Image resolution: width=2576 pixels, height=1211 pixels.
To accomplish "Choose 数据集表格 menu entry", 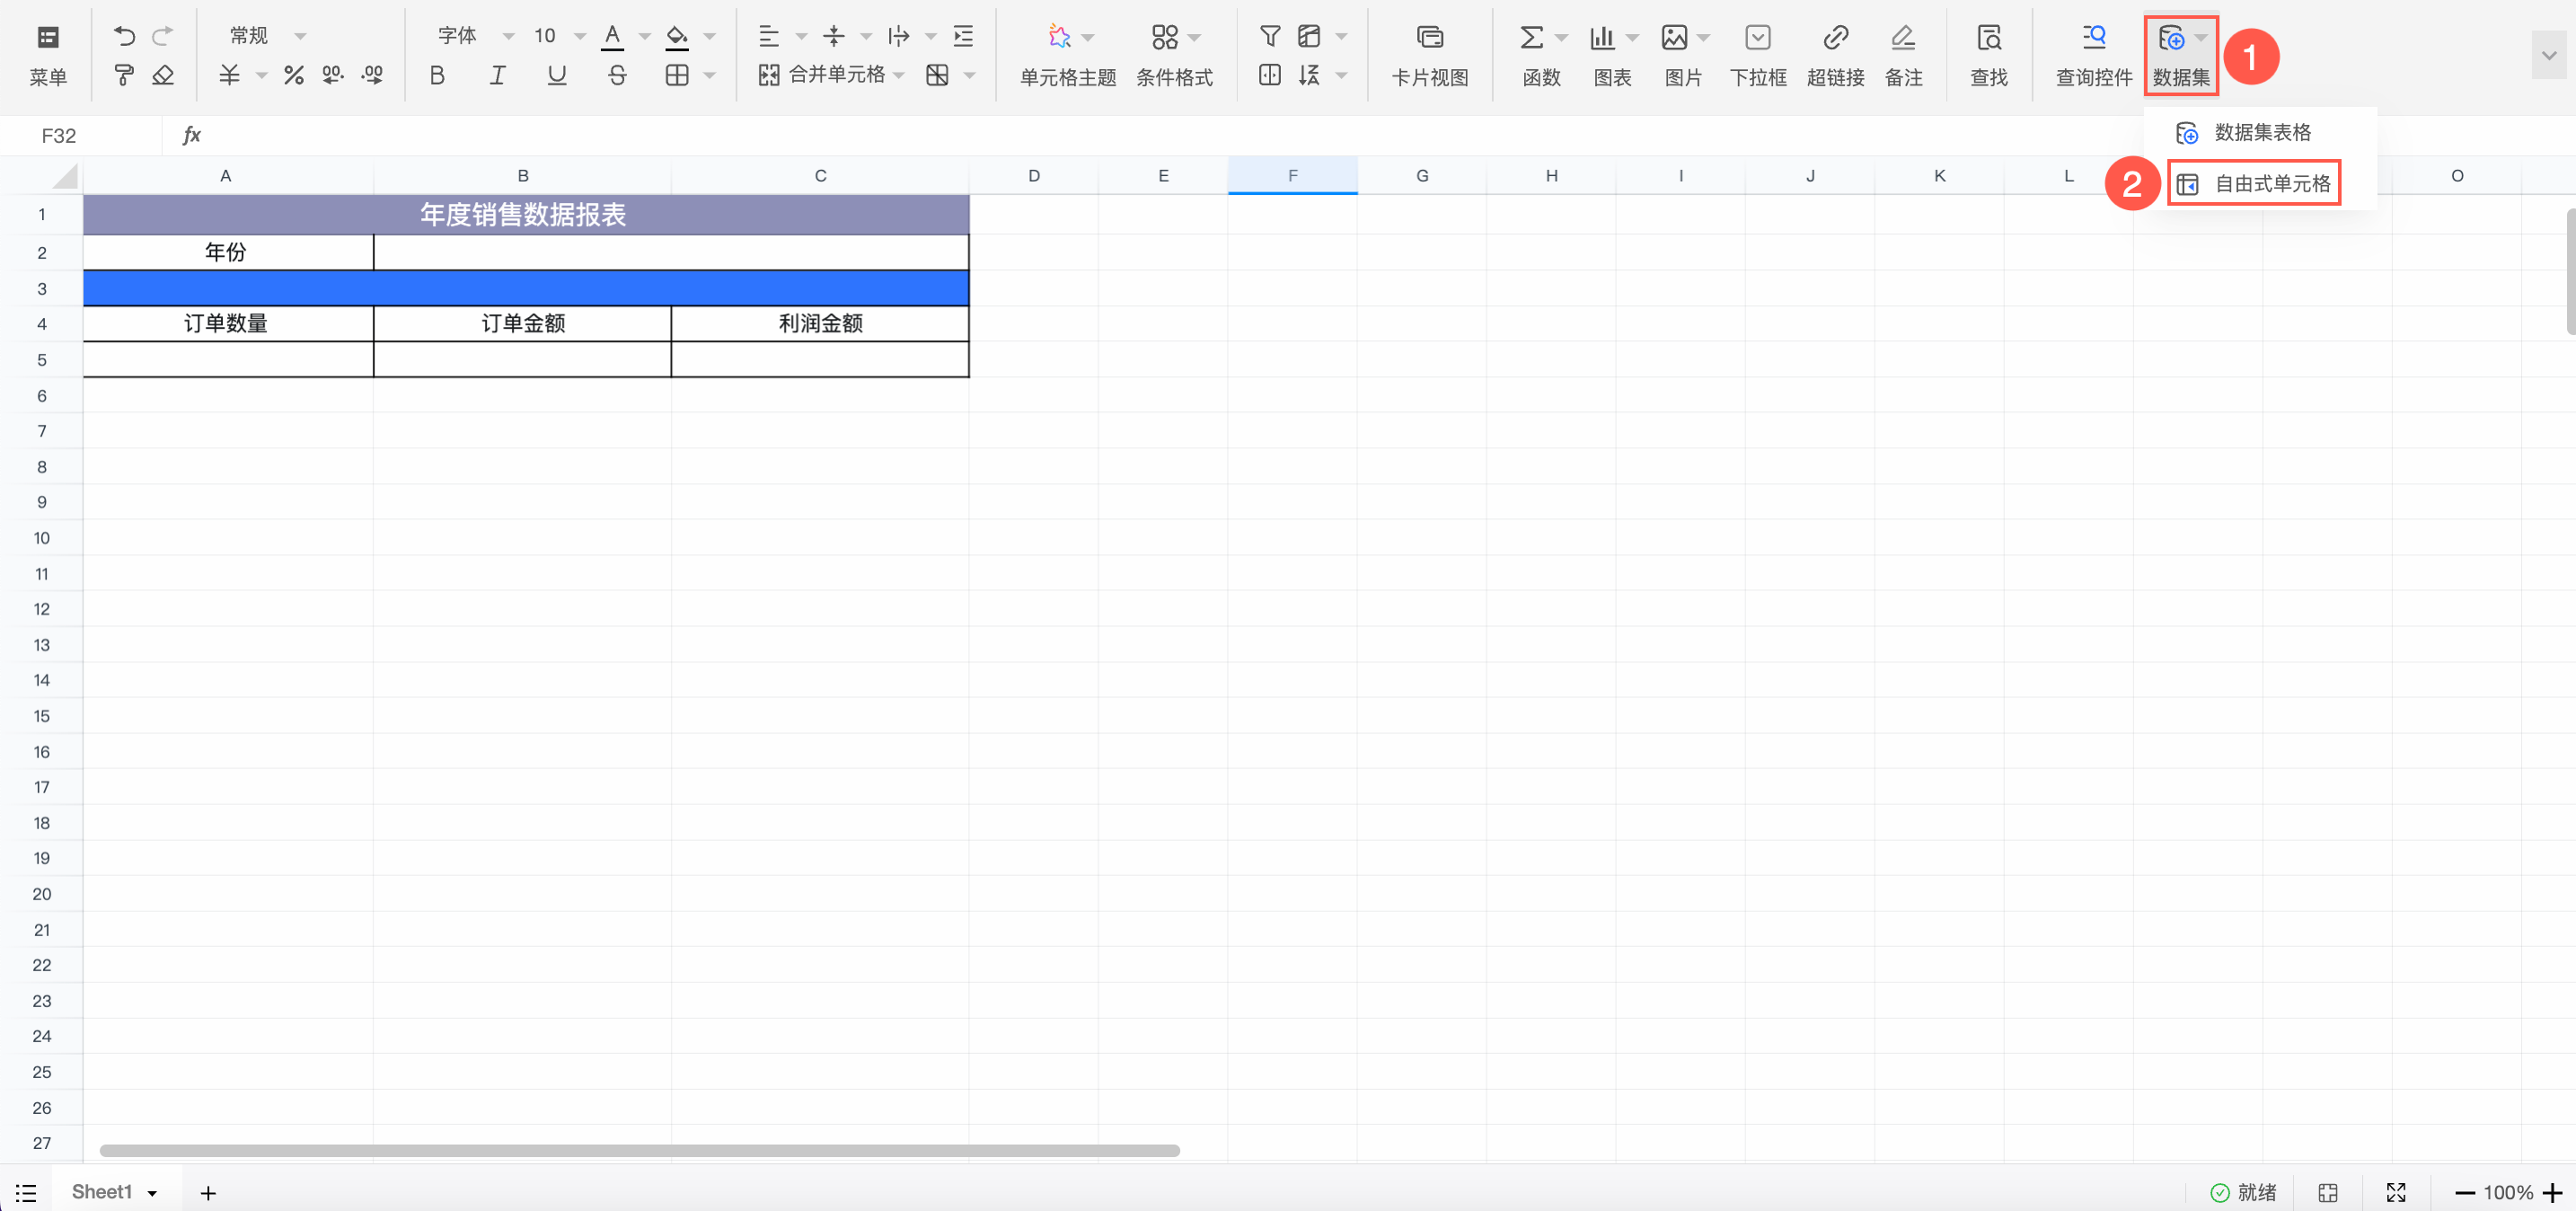I will pos(2261,132).
